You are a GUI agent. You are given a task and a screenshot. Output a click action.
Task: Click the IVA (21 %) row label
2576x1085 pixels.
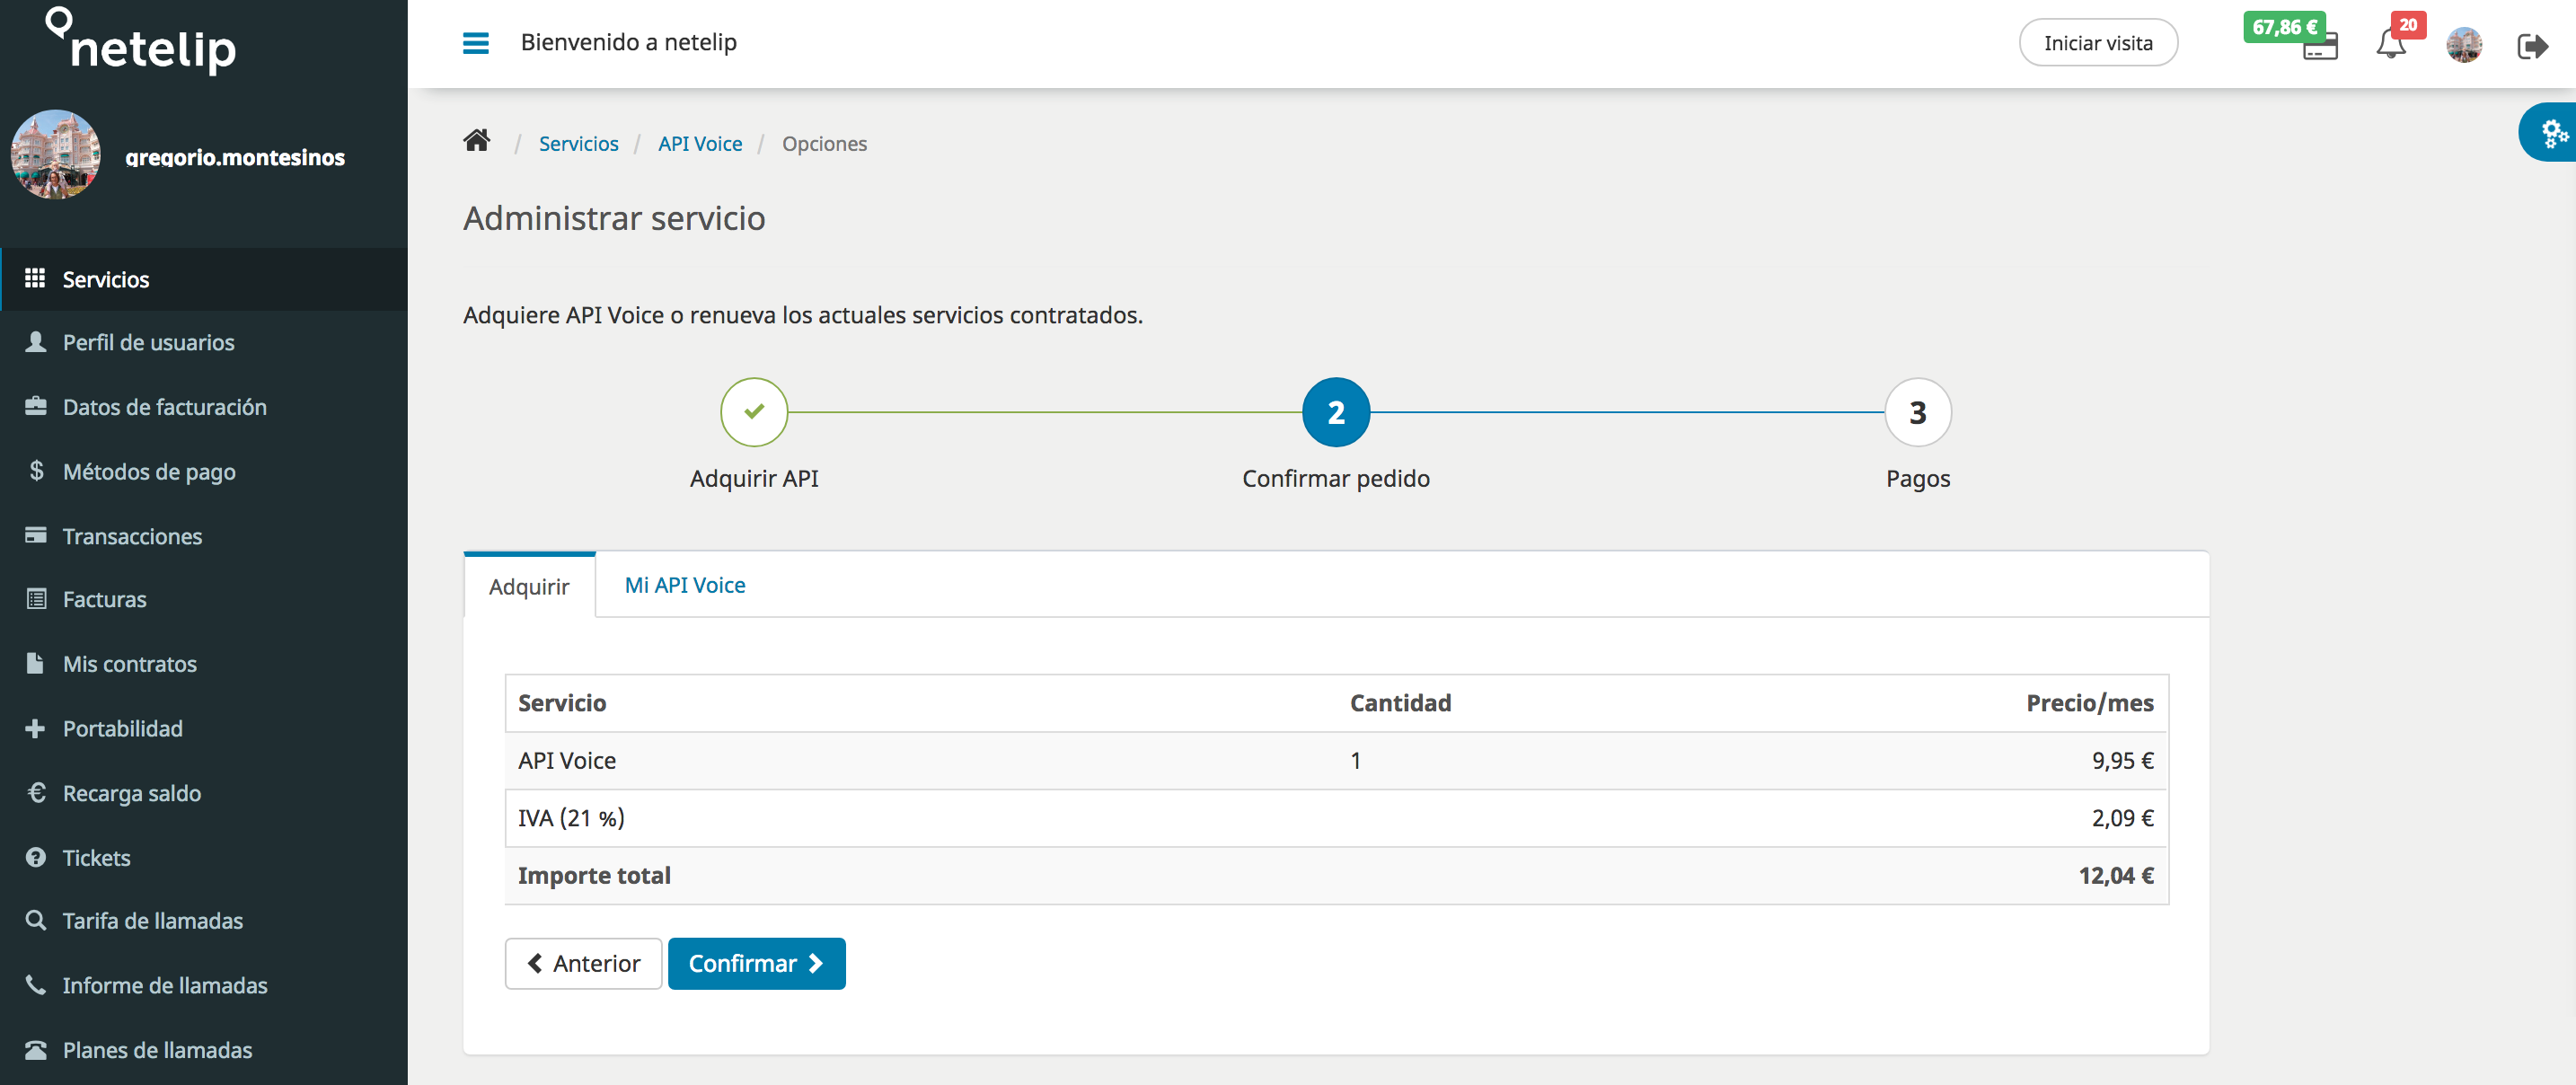(x=571, y=818)
